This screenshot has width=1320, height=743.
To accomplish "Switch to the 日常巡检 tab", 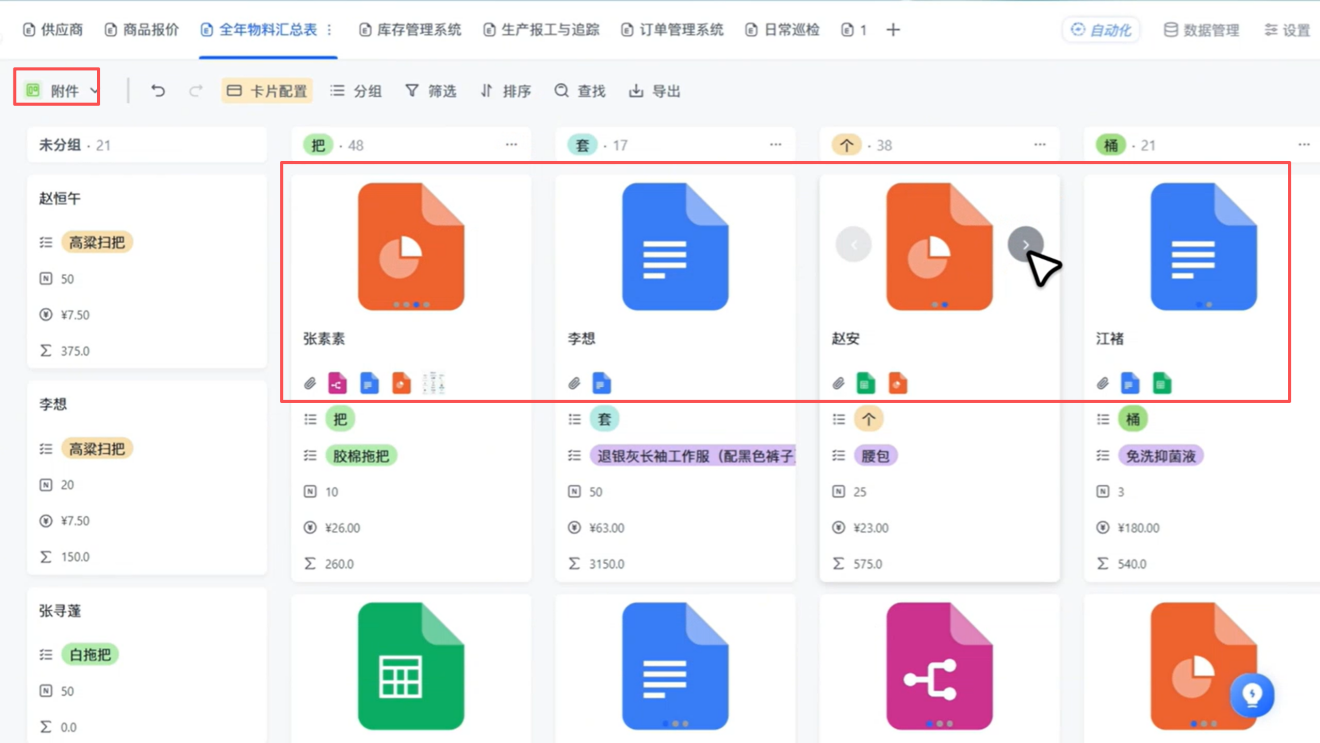I will tap(782, 30).
